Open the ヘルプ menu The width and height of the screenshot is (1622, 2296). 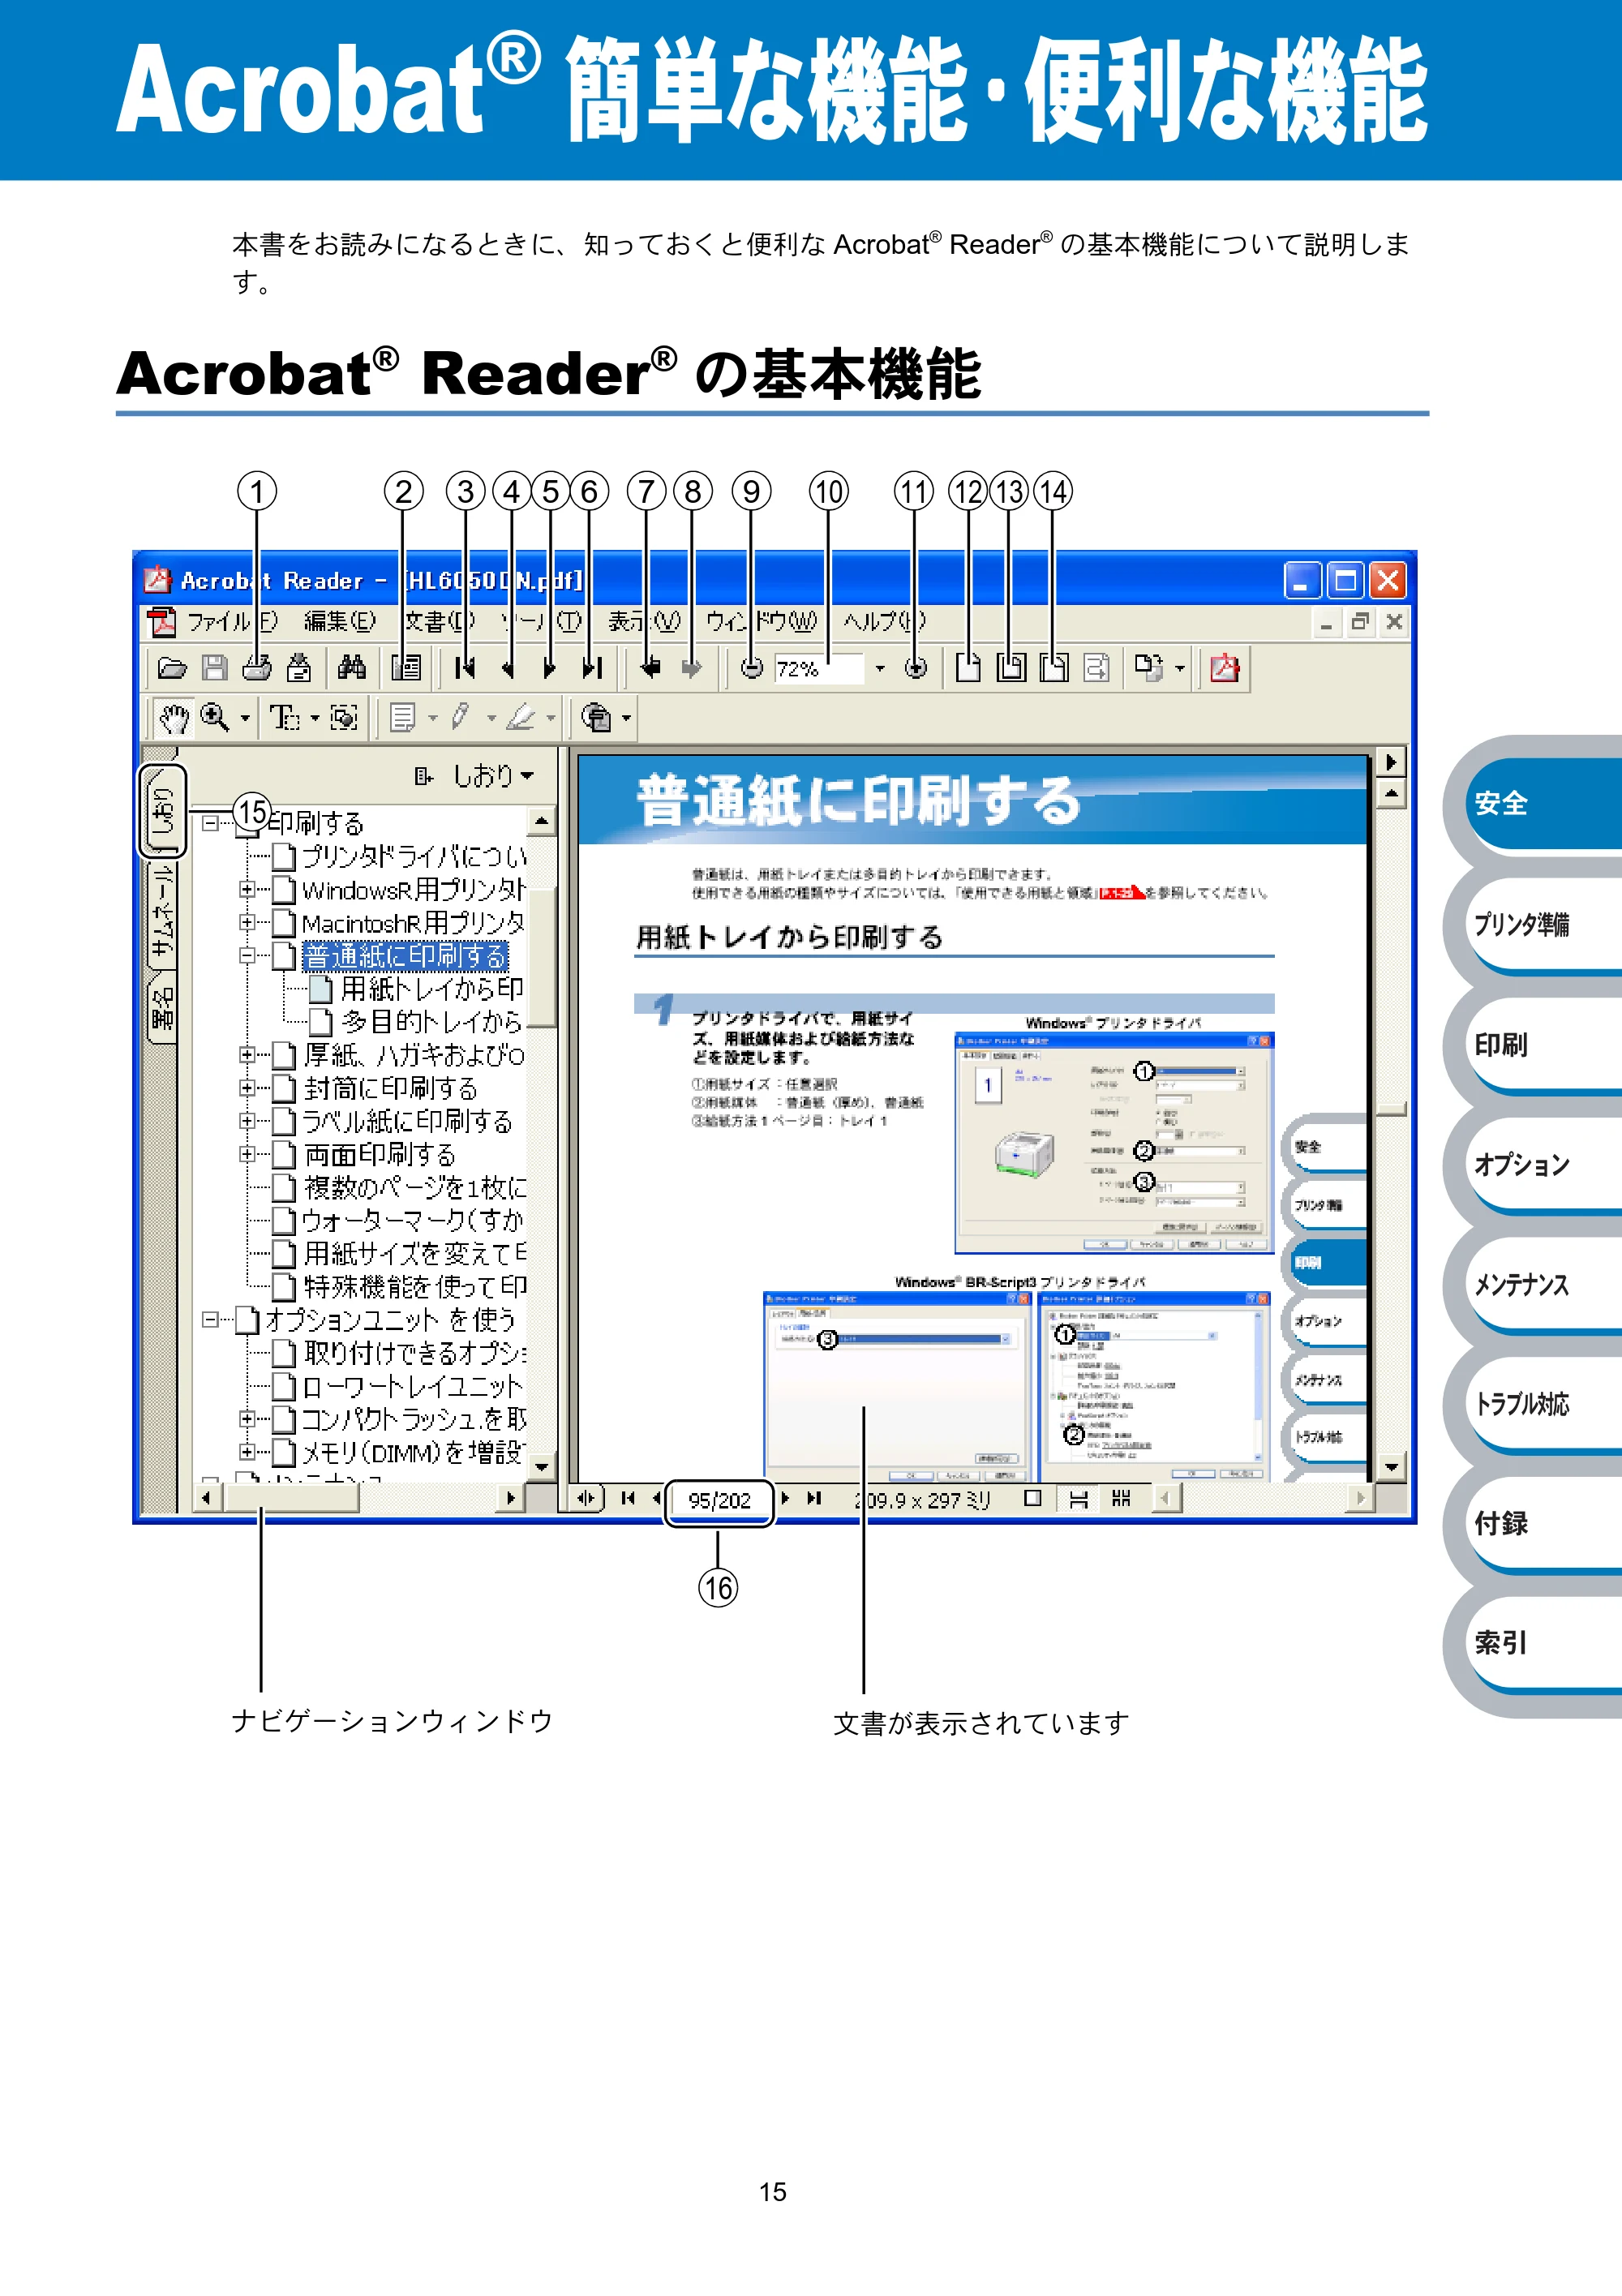click(x=884, y=622)
